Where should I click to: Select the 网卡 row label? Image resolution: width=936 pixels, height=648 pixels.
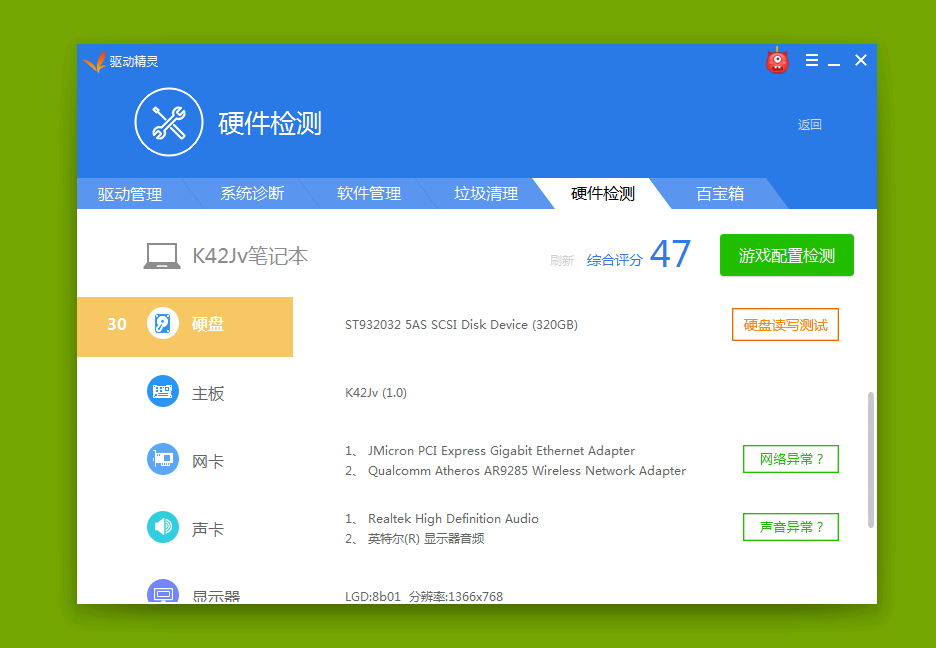tap(208, 461)
